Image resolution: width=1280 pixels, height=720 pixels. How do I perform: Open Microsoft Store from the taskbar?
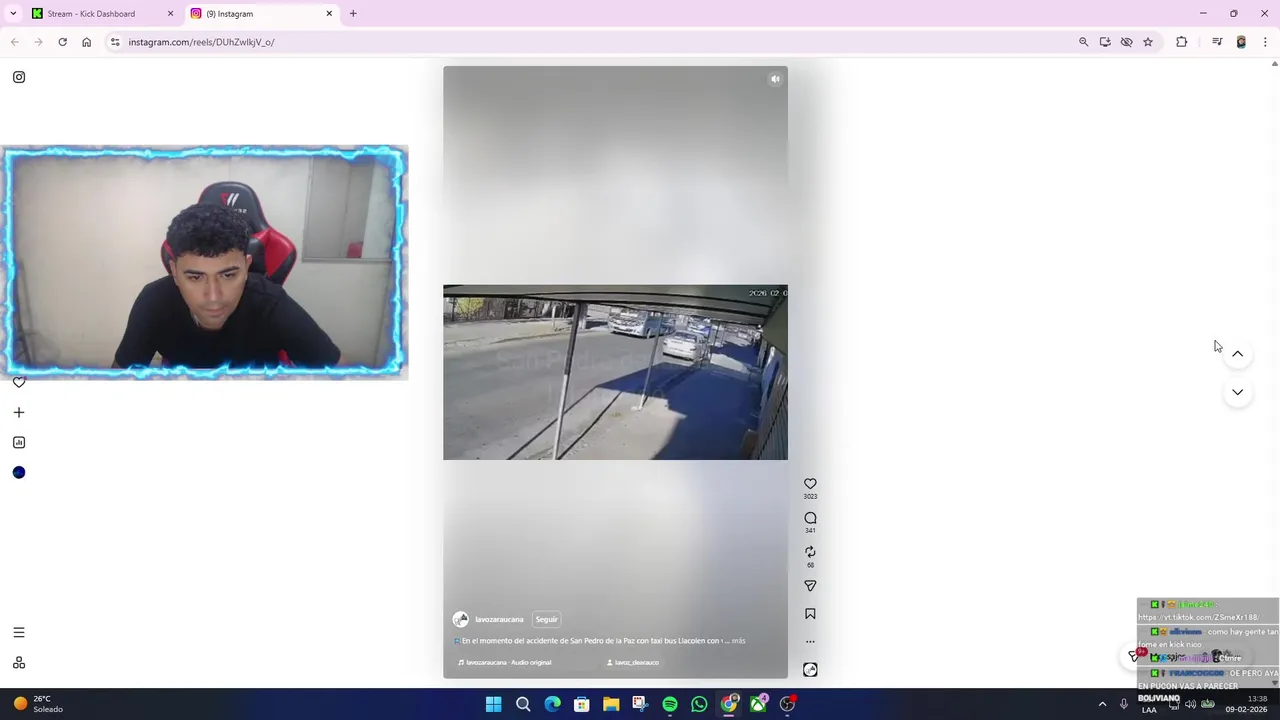pyautogui.click(x=582, y=704)
